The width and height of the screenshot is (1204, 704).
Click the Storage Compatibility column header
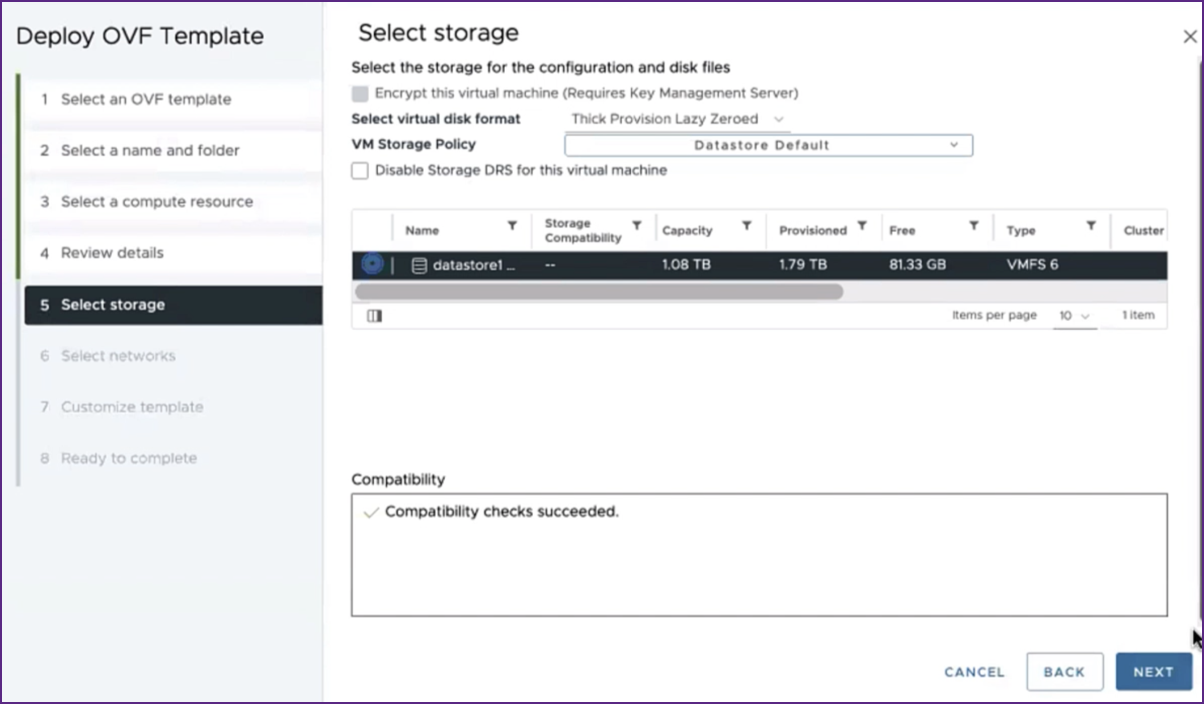click(583, 230)
